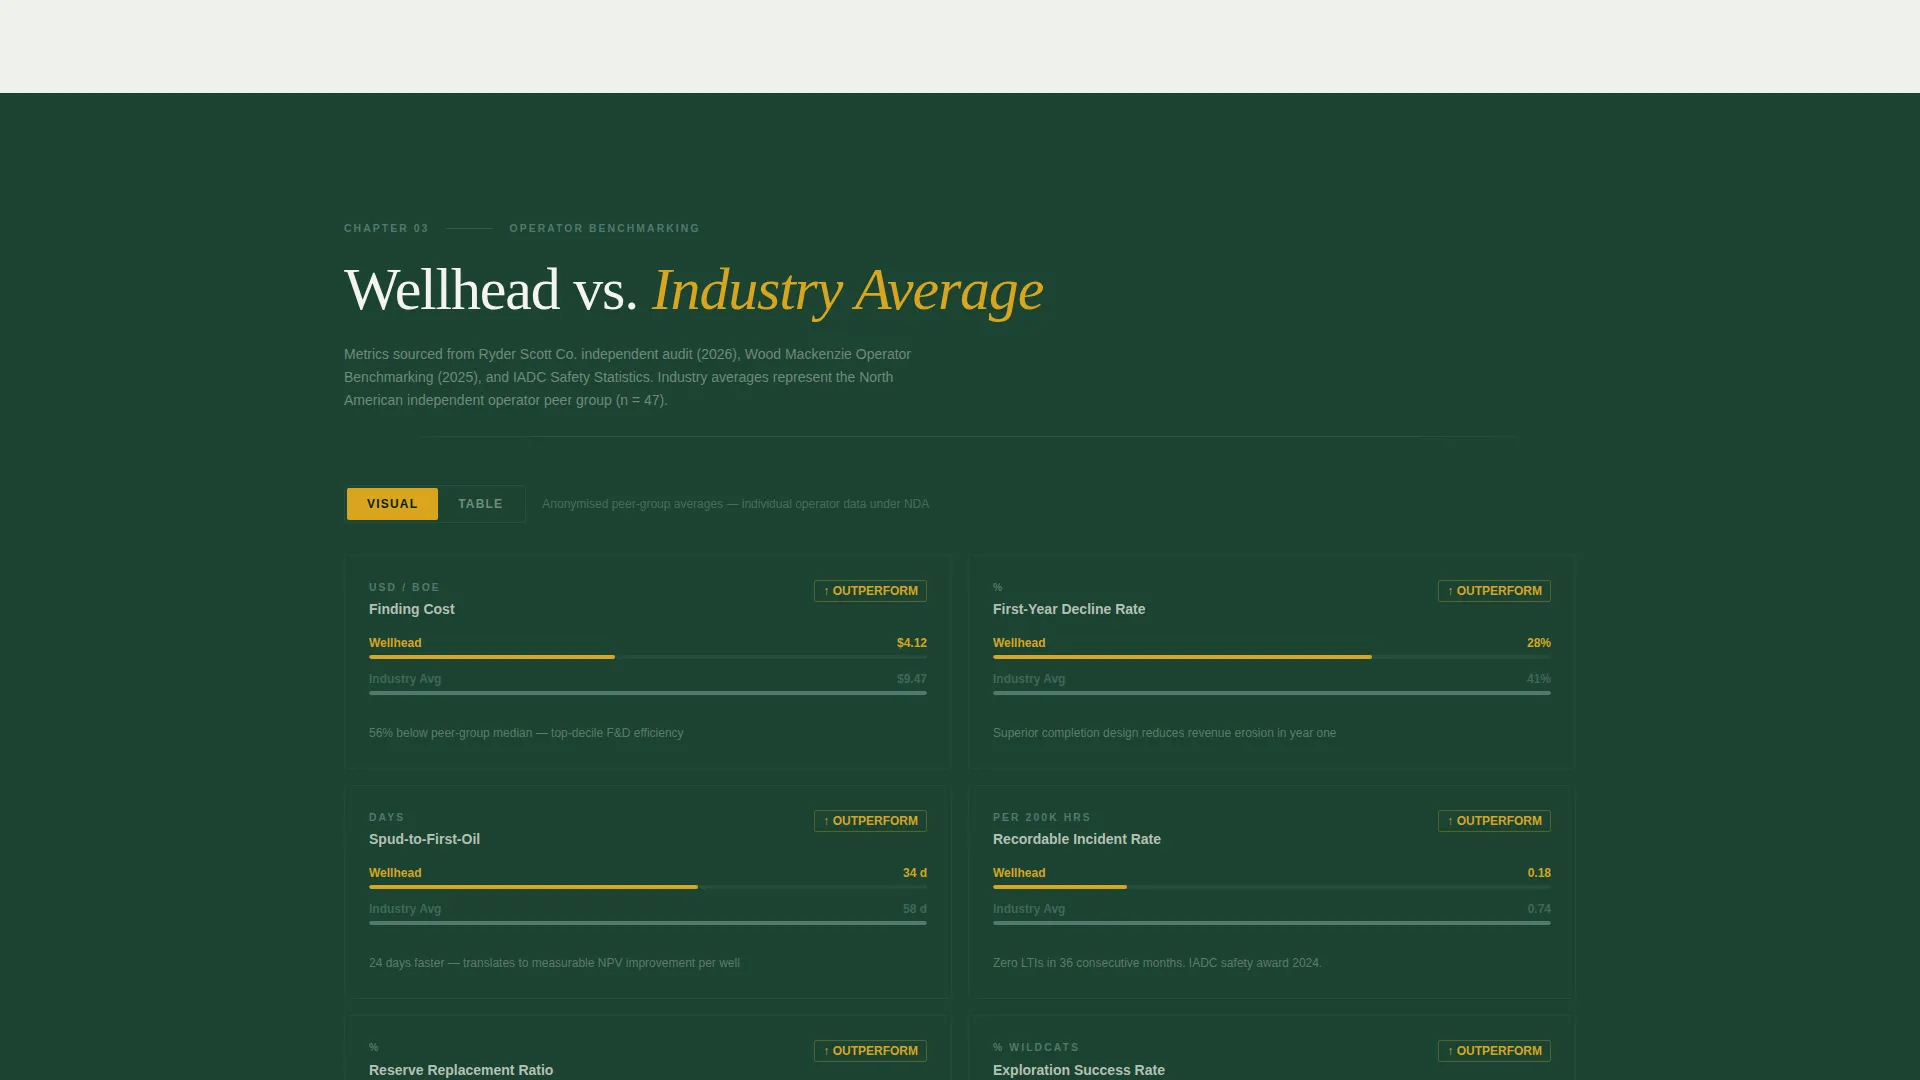The image size is (1920, 1080).
Task: Click the OUTPERFORM badge on Recordable Incident Rate
Action: pyautogui.click(x=1494, y=821)
